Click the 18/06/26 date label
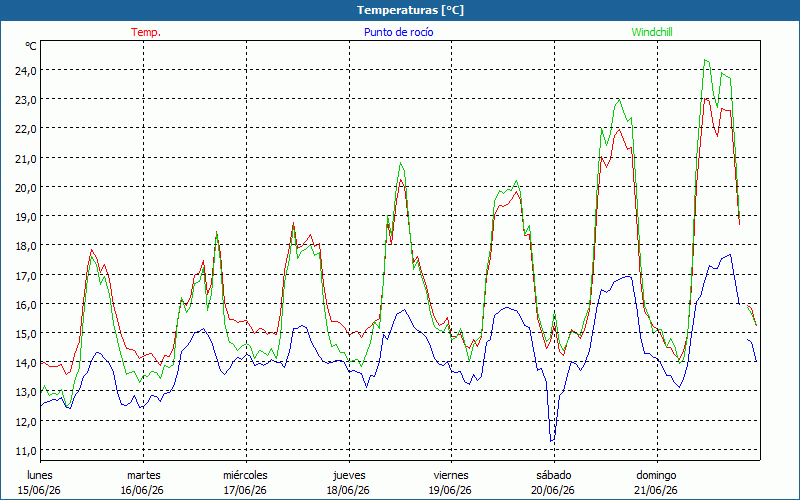Image resolution: width=800 pixels, height=500 pixels. coord(348,490)
